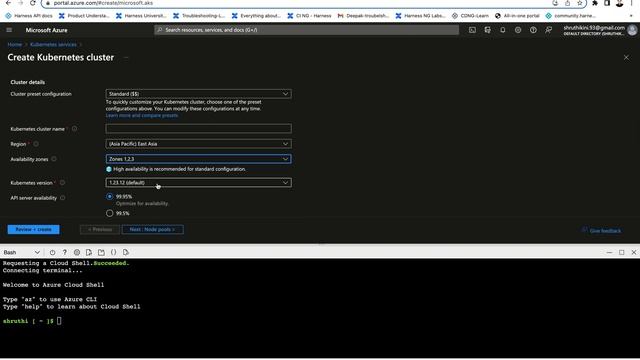Click info icon next to Kubernetes version
640x360 pixels.
click(62, 182)
